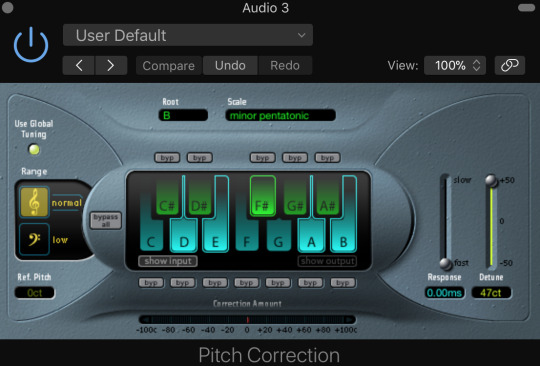Click the Correction Amount meter
Viewport: 540px width, 366px height.
pyautogui.click(x=247, y=320)
